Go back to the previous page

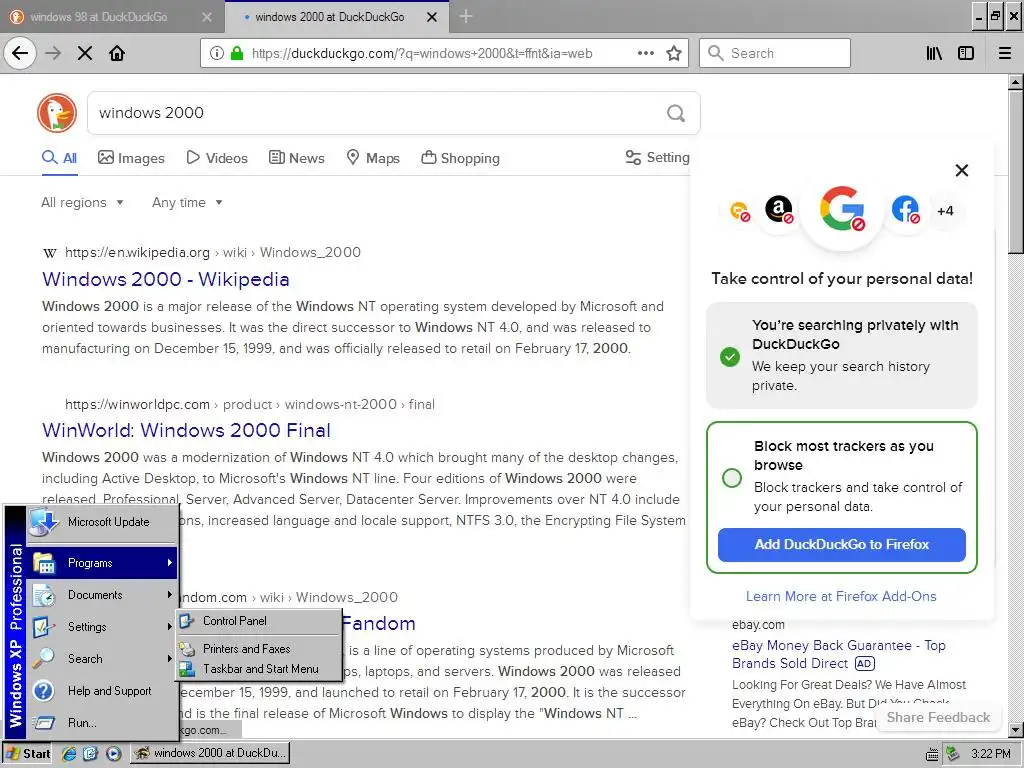click(20, 53)
